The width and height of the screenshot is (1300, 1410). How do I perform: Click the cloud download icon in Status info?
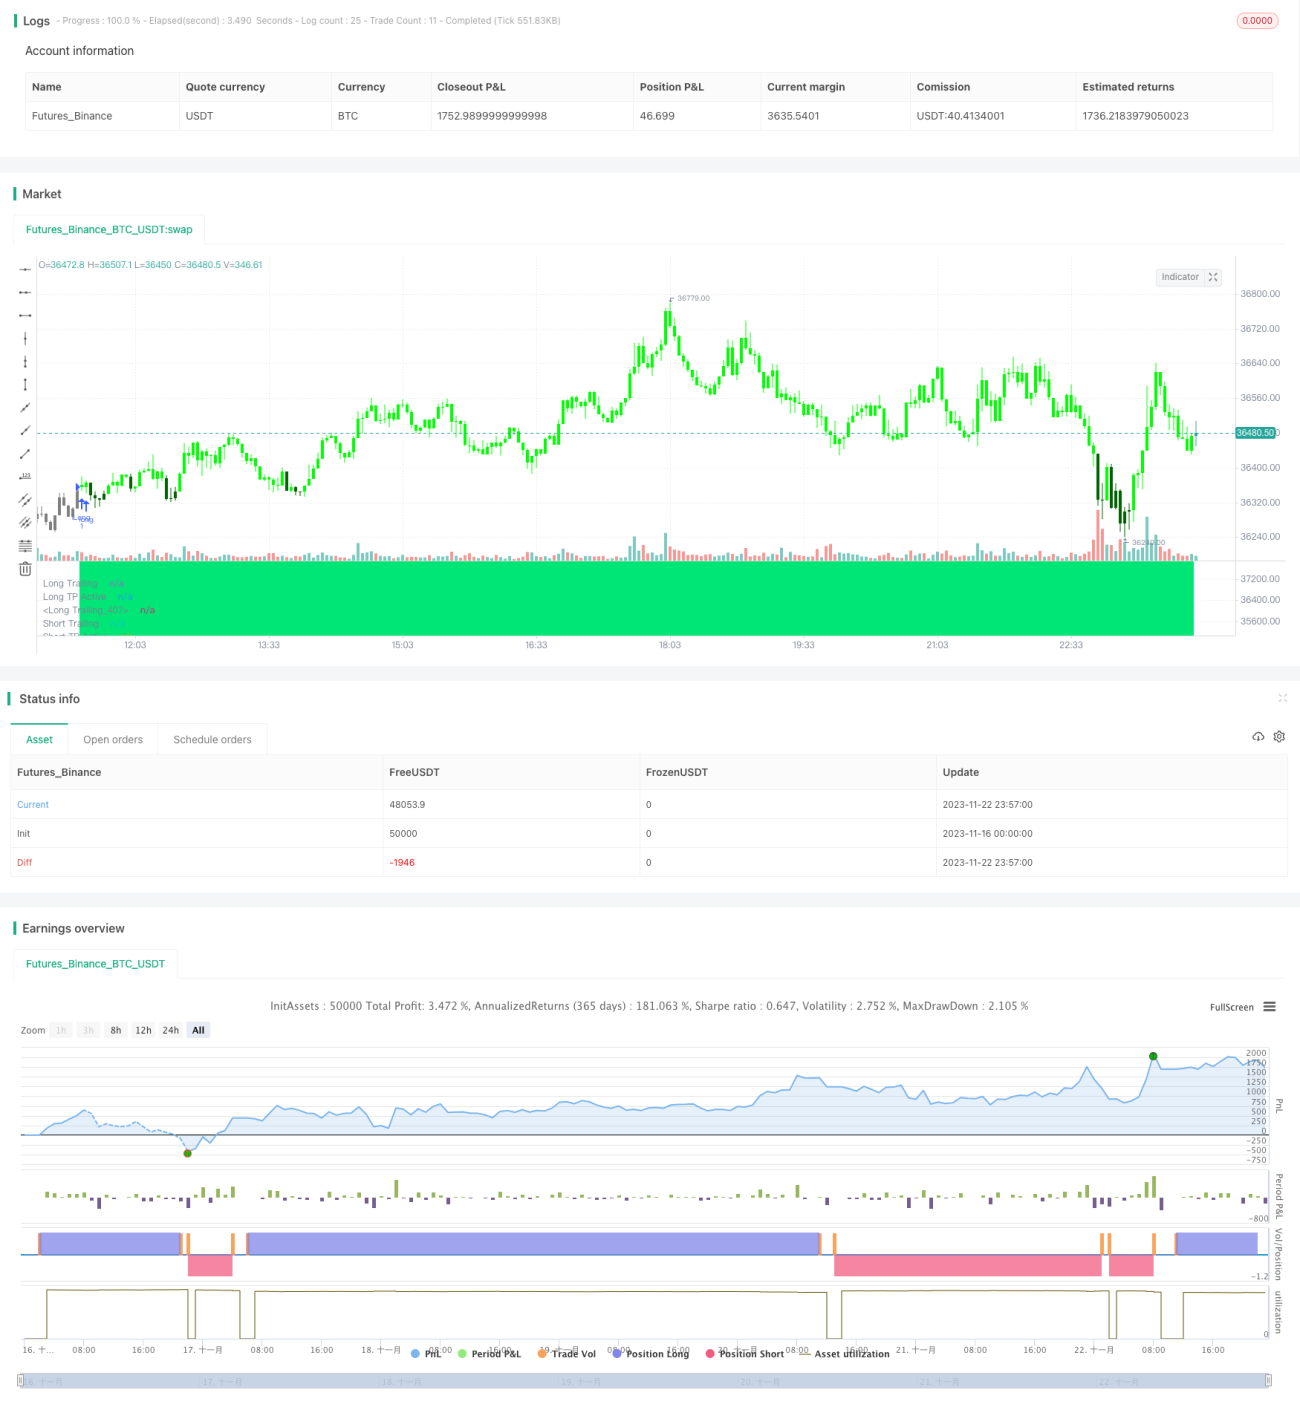coord(1258,737)
